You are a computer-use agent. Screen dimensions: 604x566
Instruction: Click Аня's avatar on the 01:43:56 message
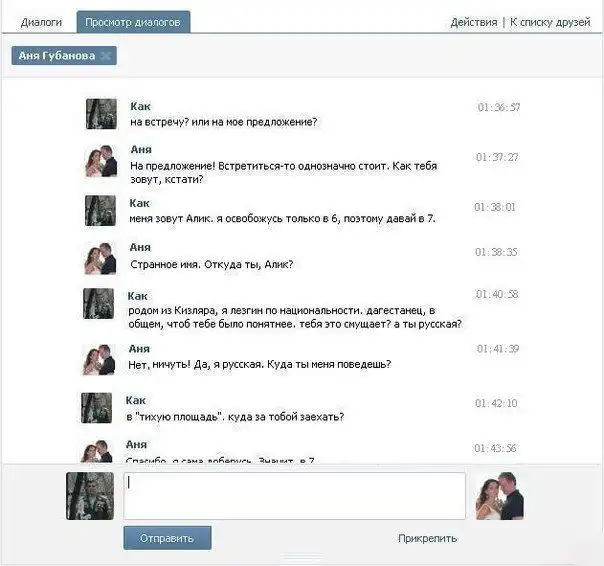click(x=97, y=451)
